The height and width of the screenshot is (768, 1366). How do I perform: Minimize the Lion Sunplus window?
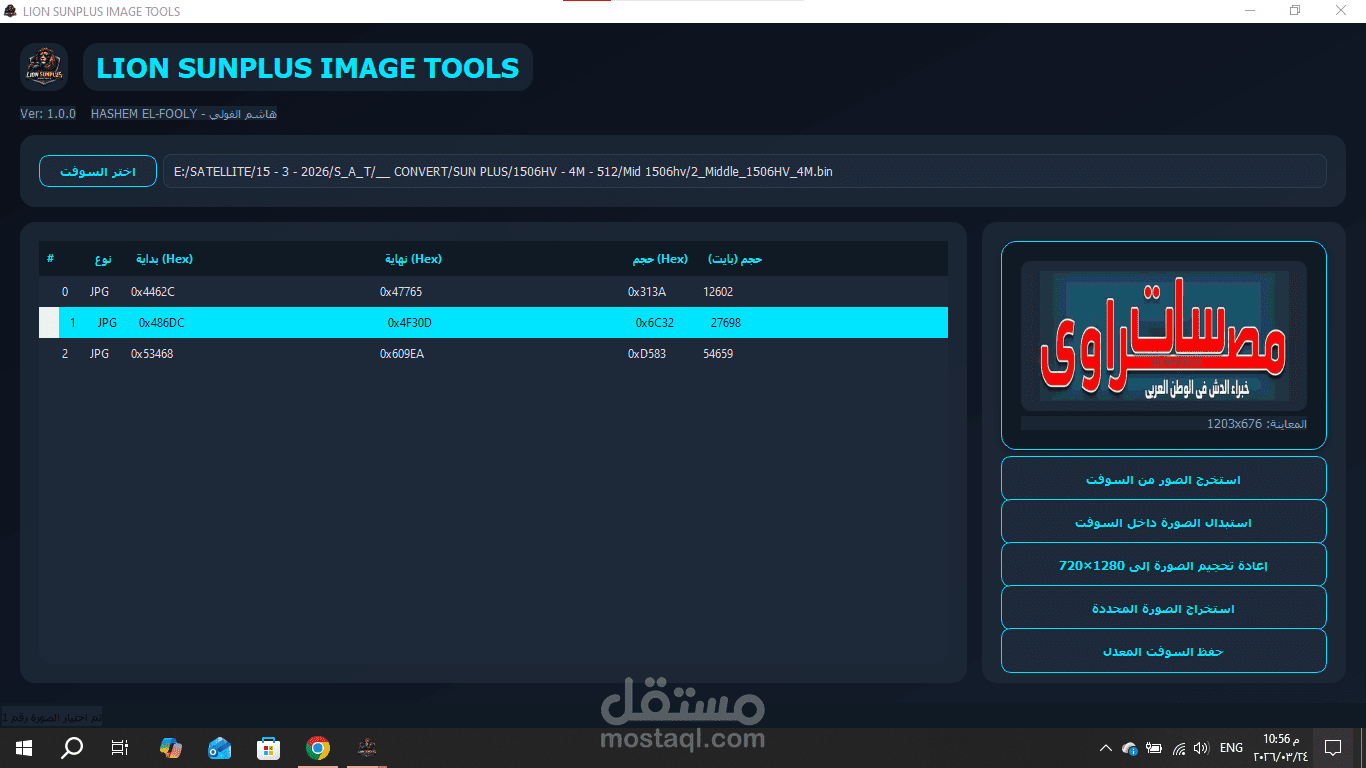(1250, 11)
